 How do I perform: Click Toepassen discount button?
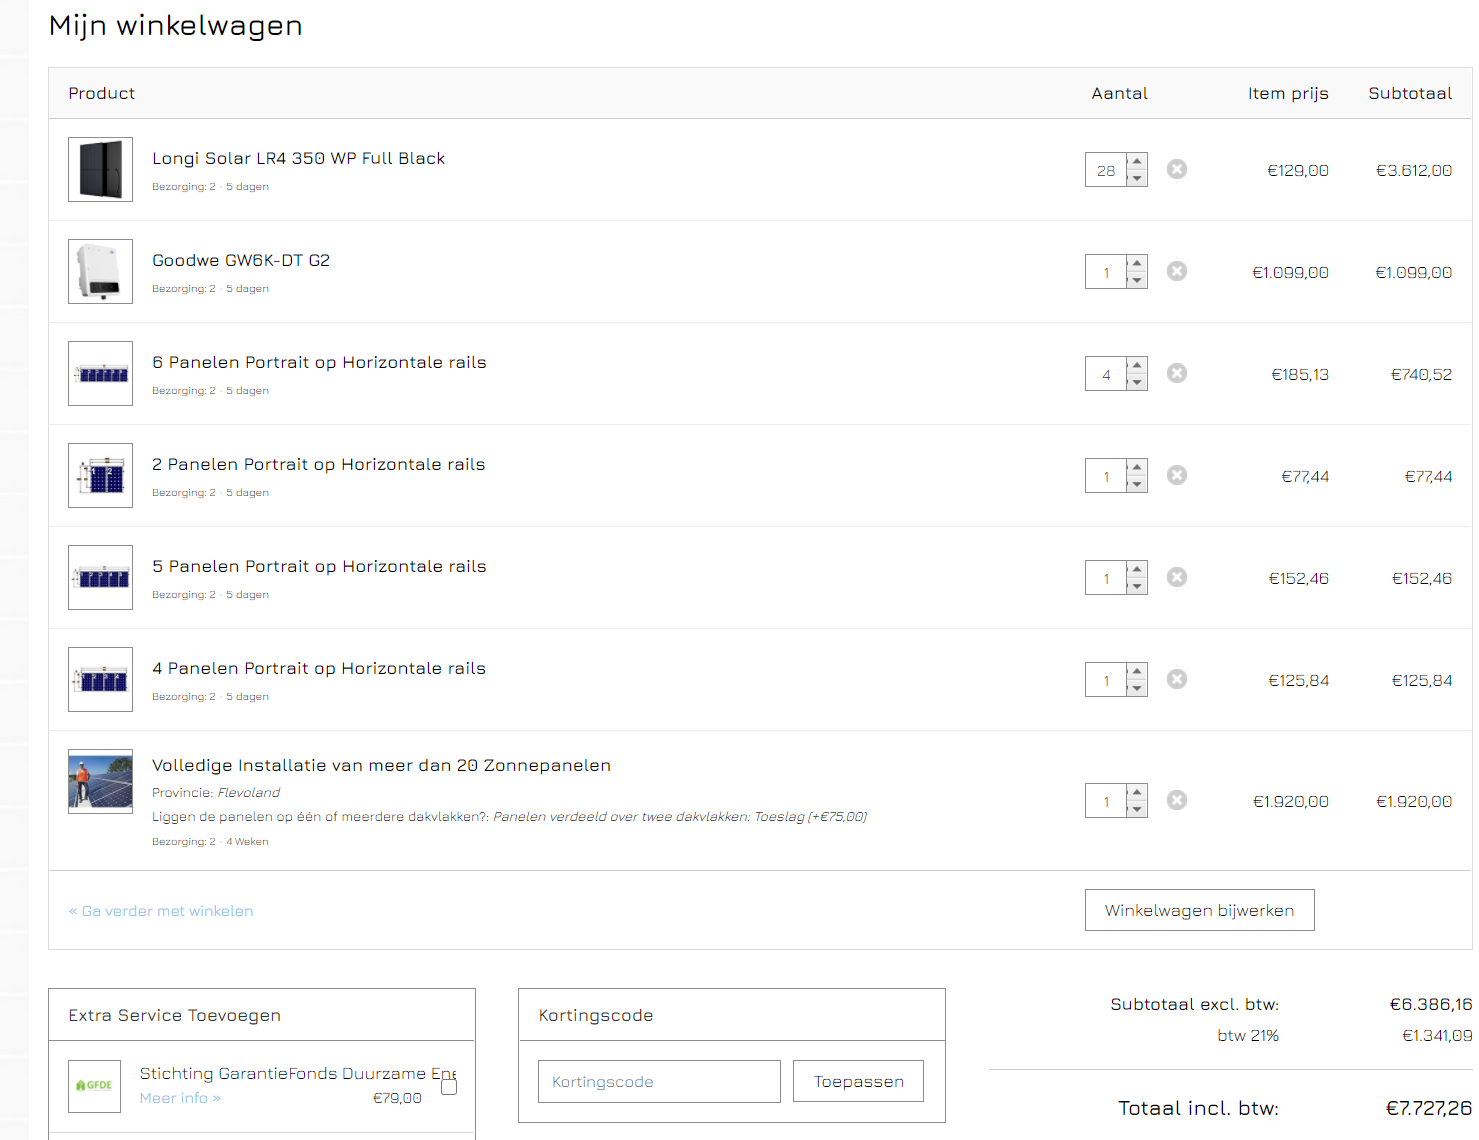click(858, 1081)
